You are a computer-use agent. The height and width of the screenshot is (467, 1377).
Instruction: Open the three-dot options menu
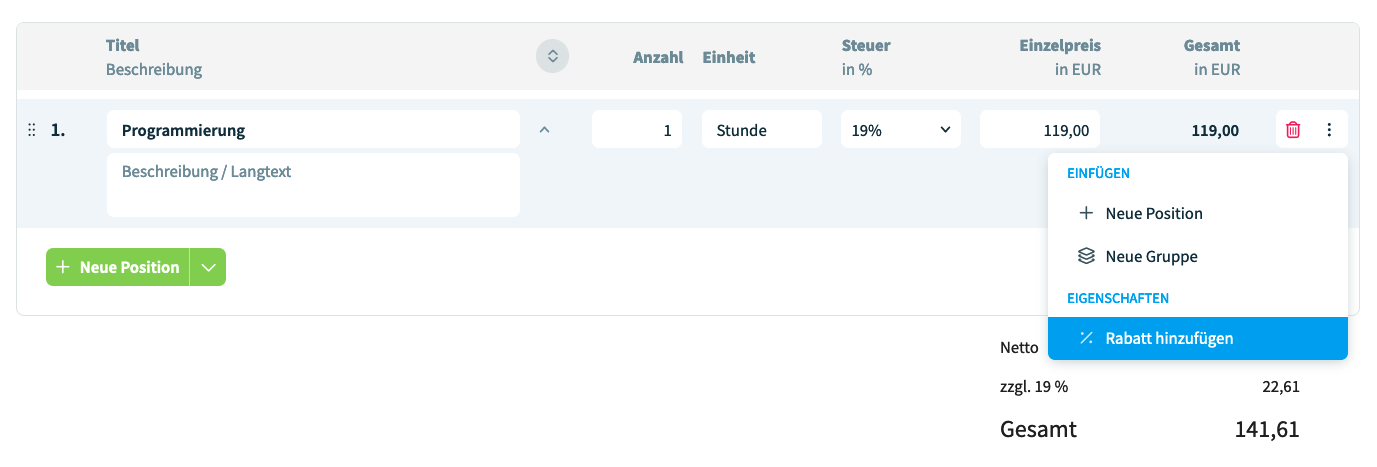tap(1329, 130)
